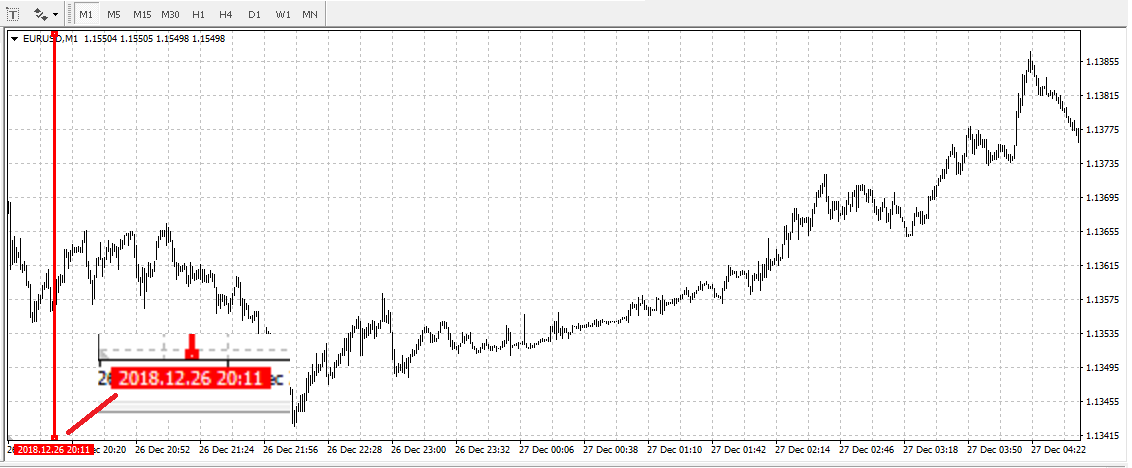Click the 1.13415 price scale label
1132x468 pixels.
pos(1102,436)
